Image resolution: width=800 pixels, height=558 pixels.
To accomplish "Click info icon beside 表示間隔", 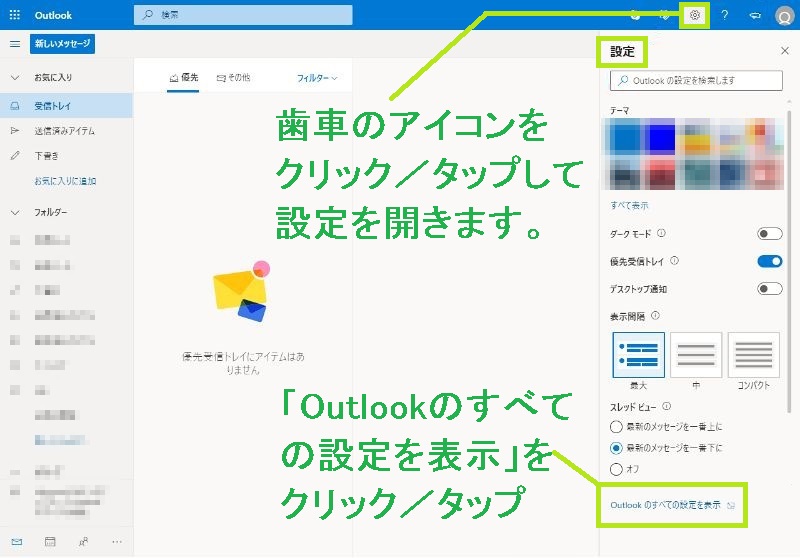I will click(656, 315).
